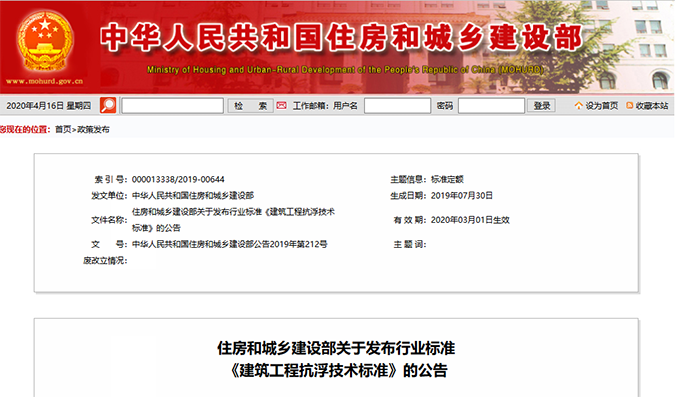This screenshot has height=397, width=675.
Task: Focus the site search text box
Action: coord(173,106)
